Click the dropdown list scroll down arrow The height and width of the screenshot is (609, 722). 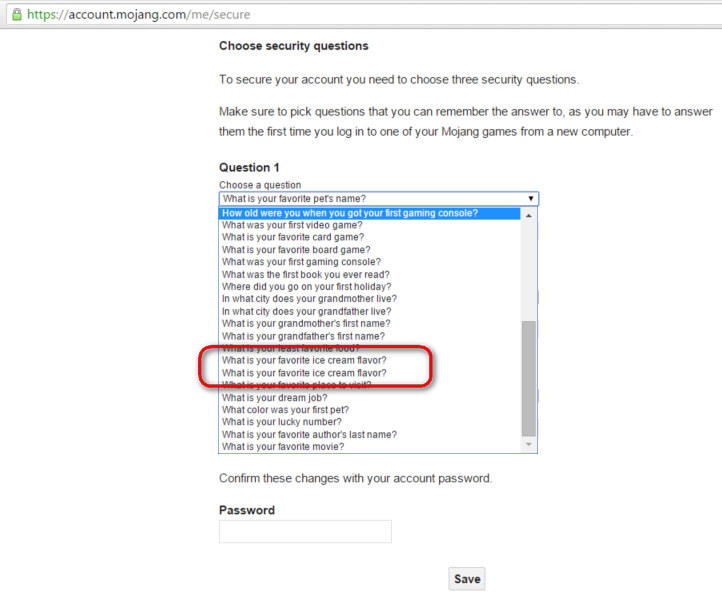click(x=529, y=446)
